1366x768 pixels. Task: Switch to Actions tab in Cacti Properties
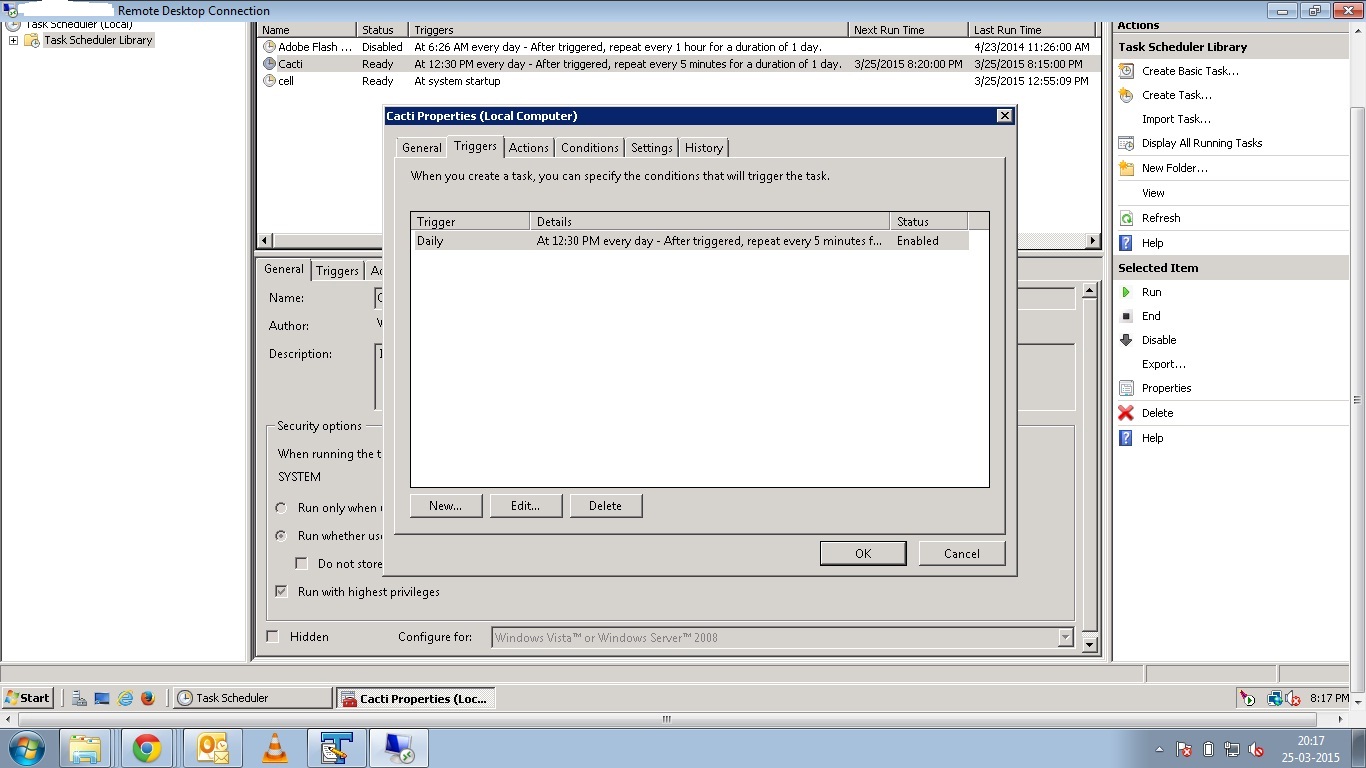coord(528,148)
